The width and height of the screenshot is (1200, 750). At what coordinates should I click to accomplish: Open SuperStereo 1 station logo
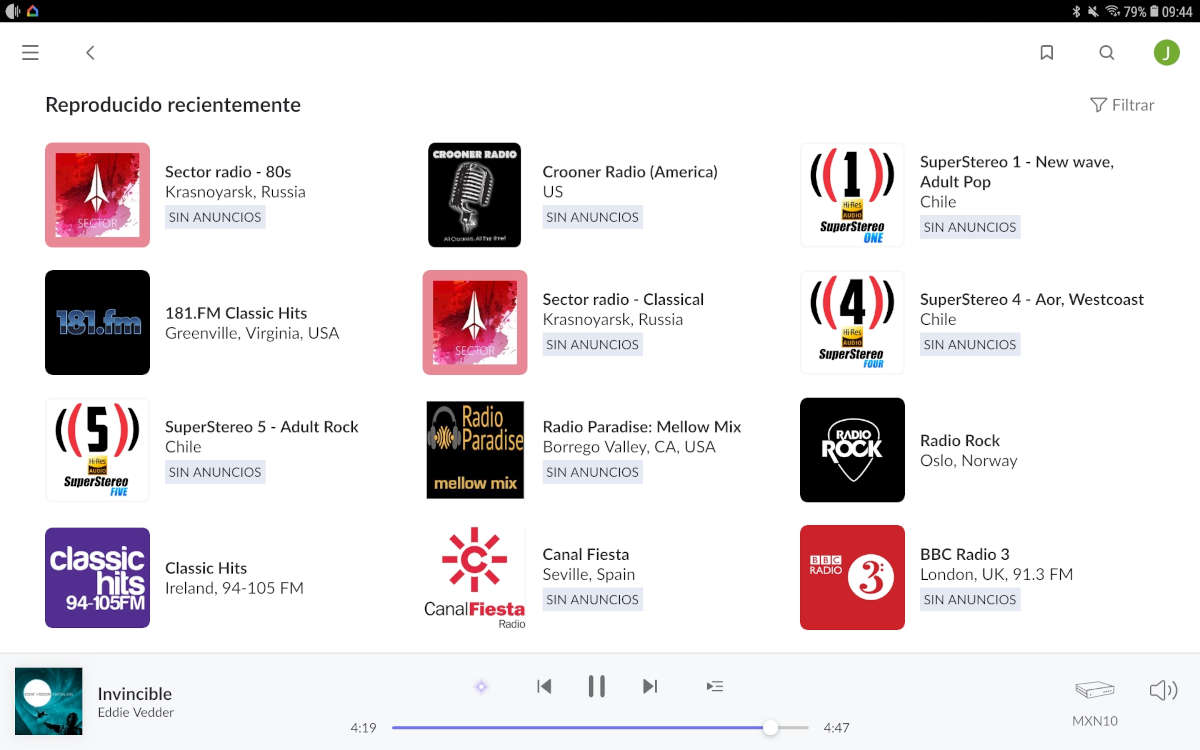(852, 195)
